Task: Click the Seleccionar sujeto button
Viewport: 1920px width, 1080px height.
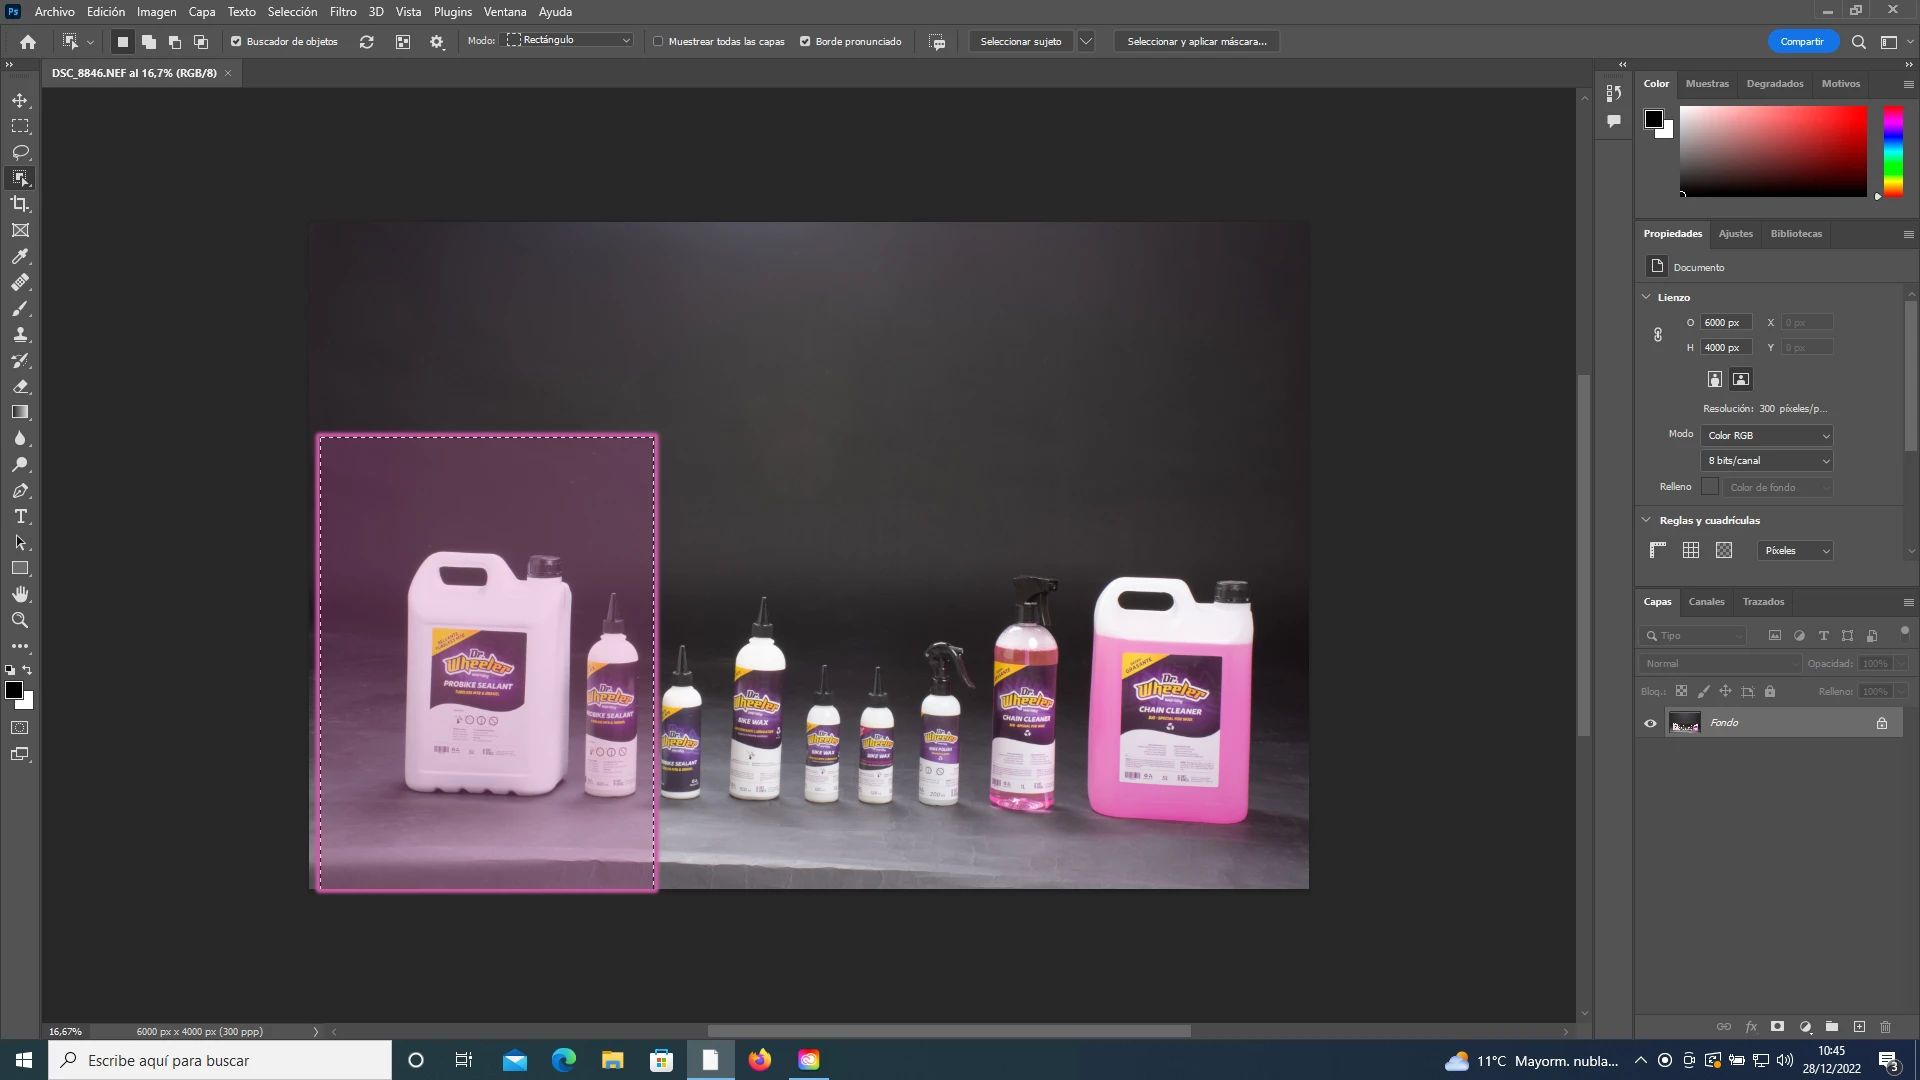Action: coord(1020,41)
